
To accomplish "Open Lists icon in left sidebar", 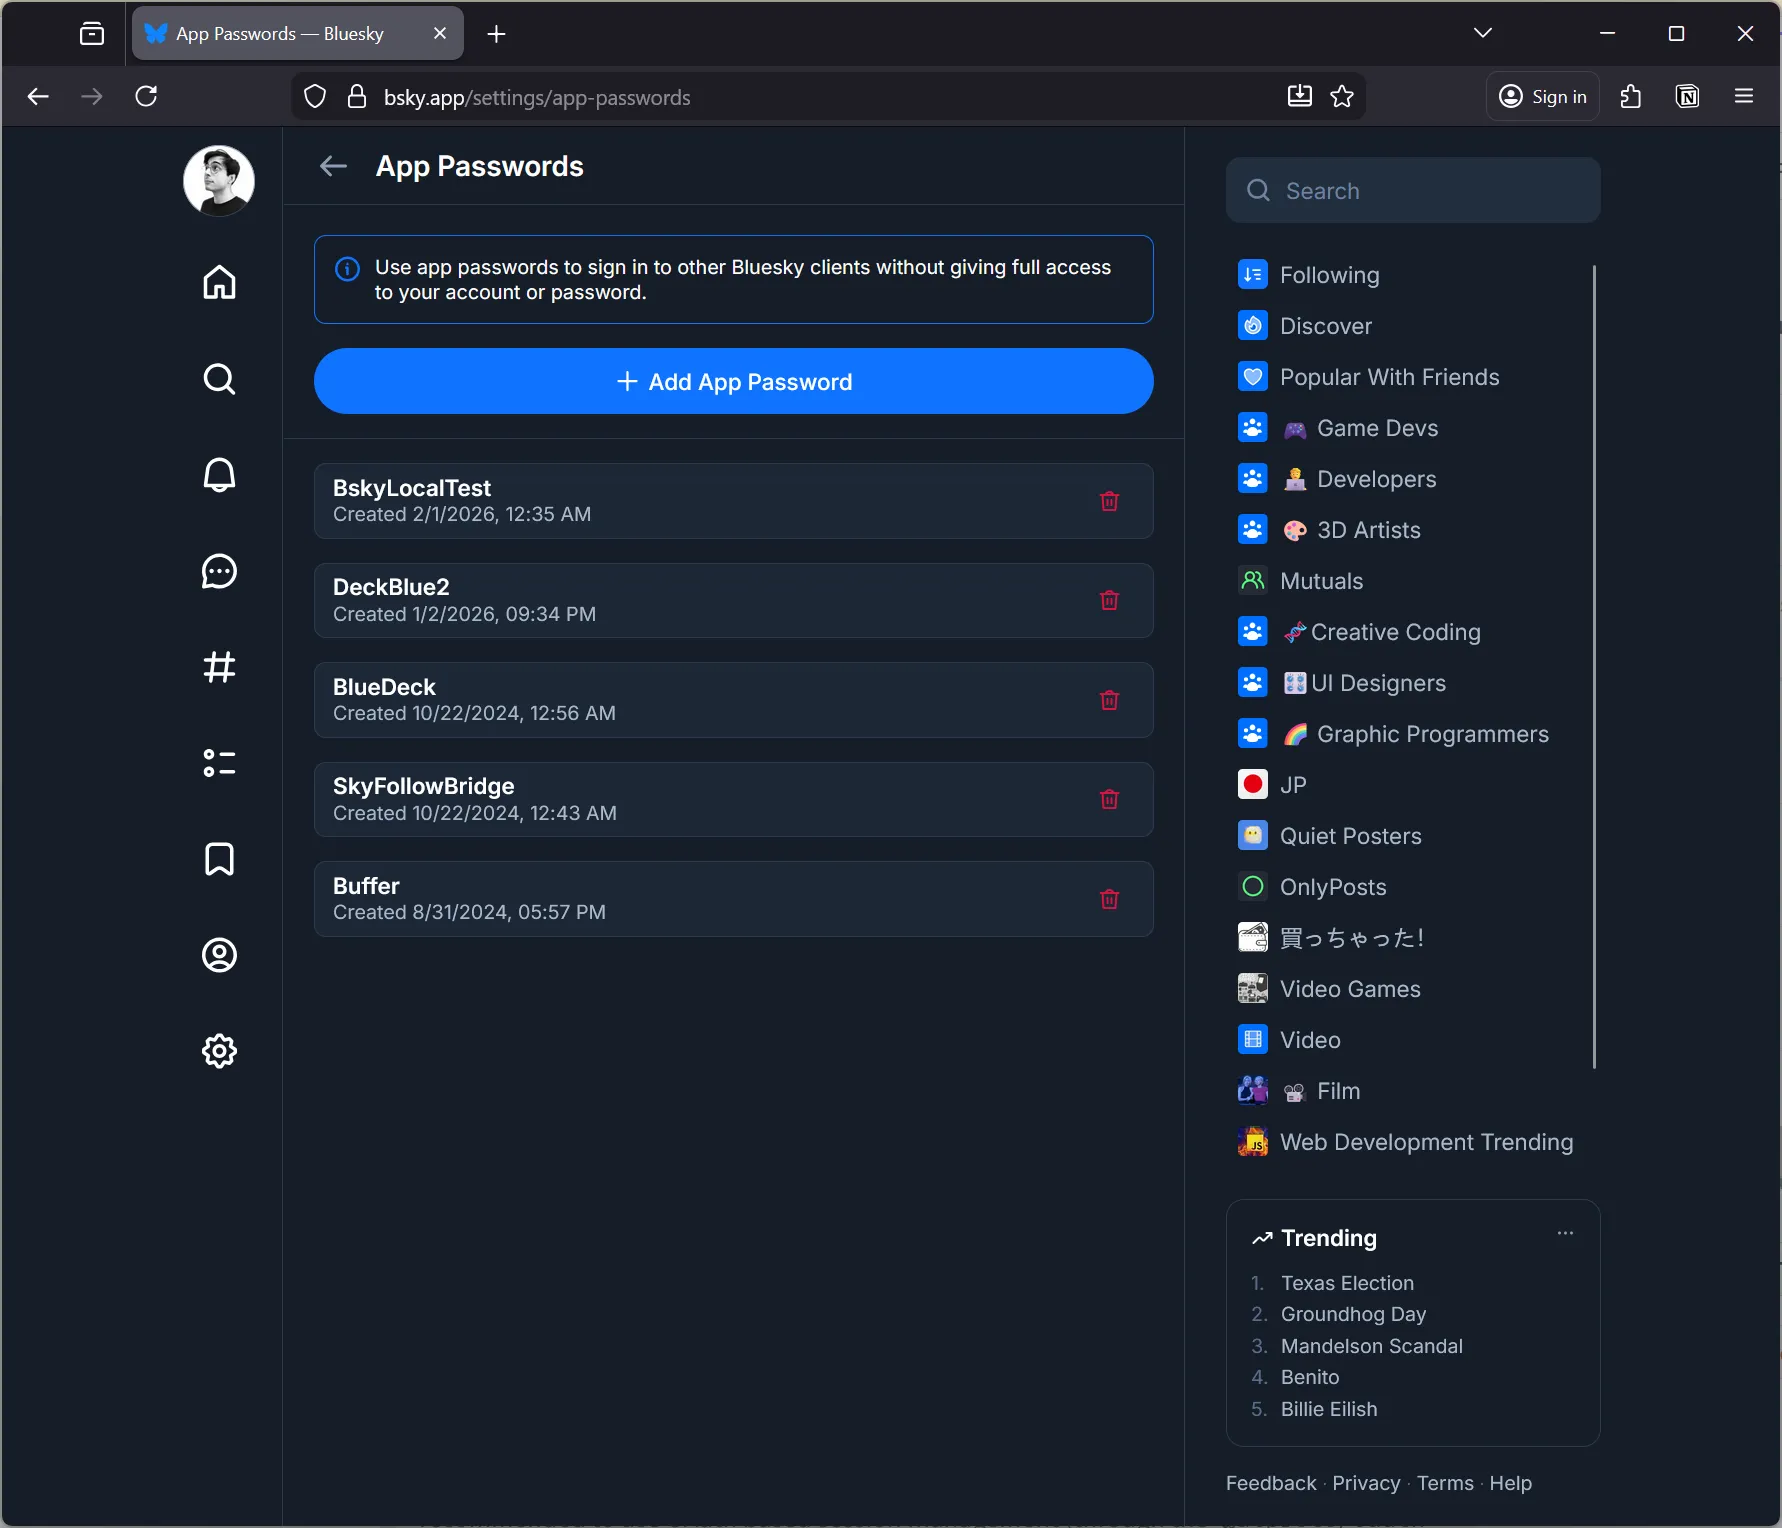I will point(219,763).
